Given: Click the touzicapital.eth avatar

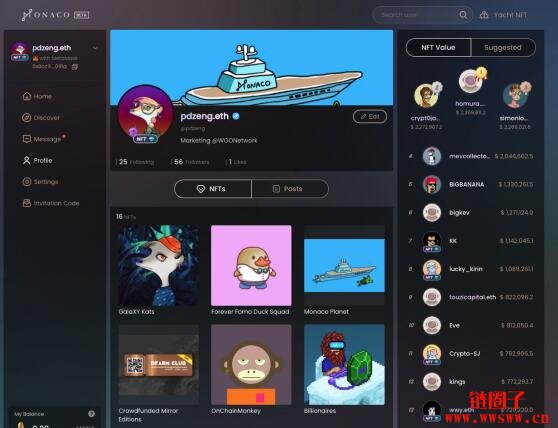Looking at the screenshot, I should click(432, 297).
